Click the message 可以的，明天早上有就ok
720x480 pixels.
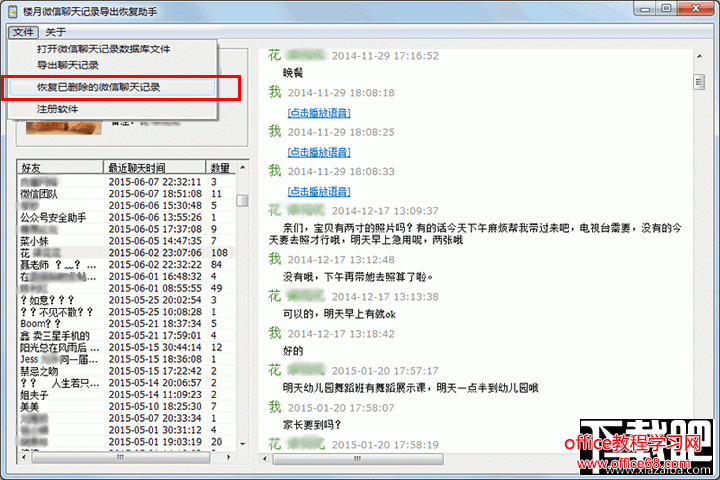pos(339,314)
